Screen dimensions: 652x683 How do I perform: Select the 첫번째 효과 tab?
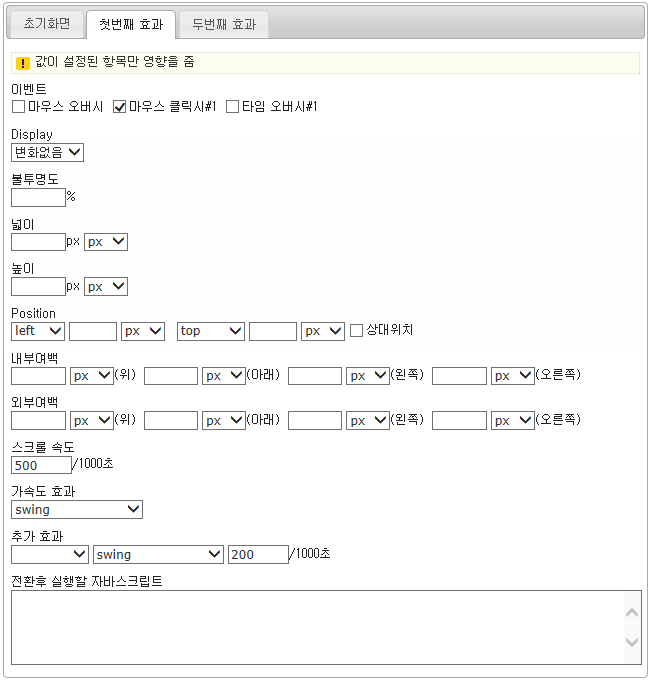(x=131, y=24)
